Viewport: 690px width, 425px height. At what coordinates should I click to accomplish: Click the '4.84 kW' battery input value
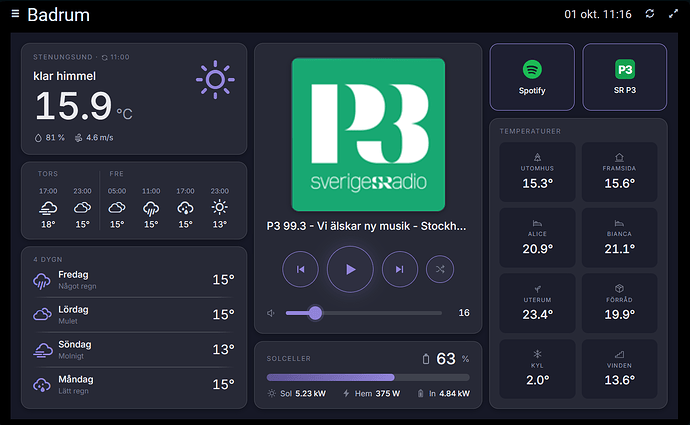(454, 393)
